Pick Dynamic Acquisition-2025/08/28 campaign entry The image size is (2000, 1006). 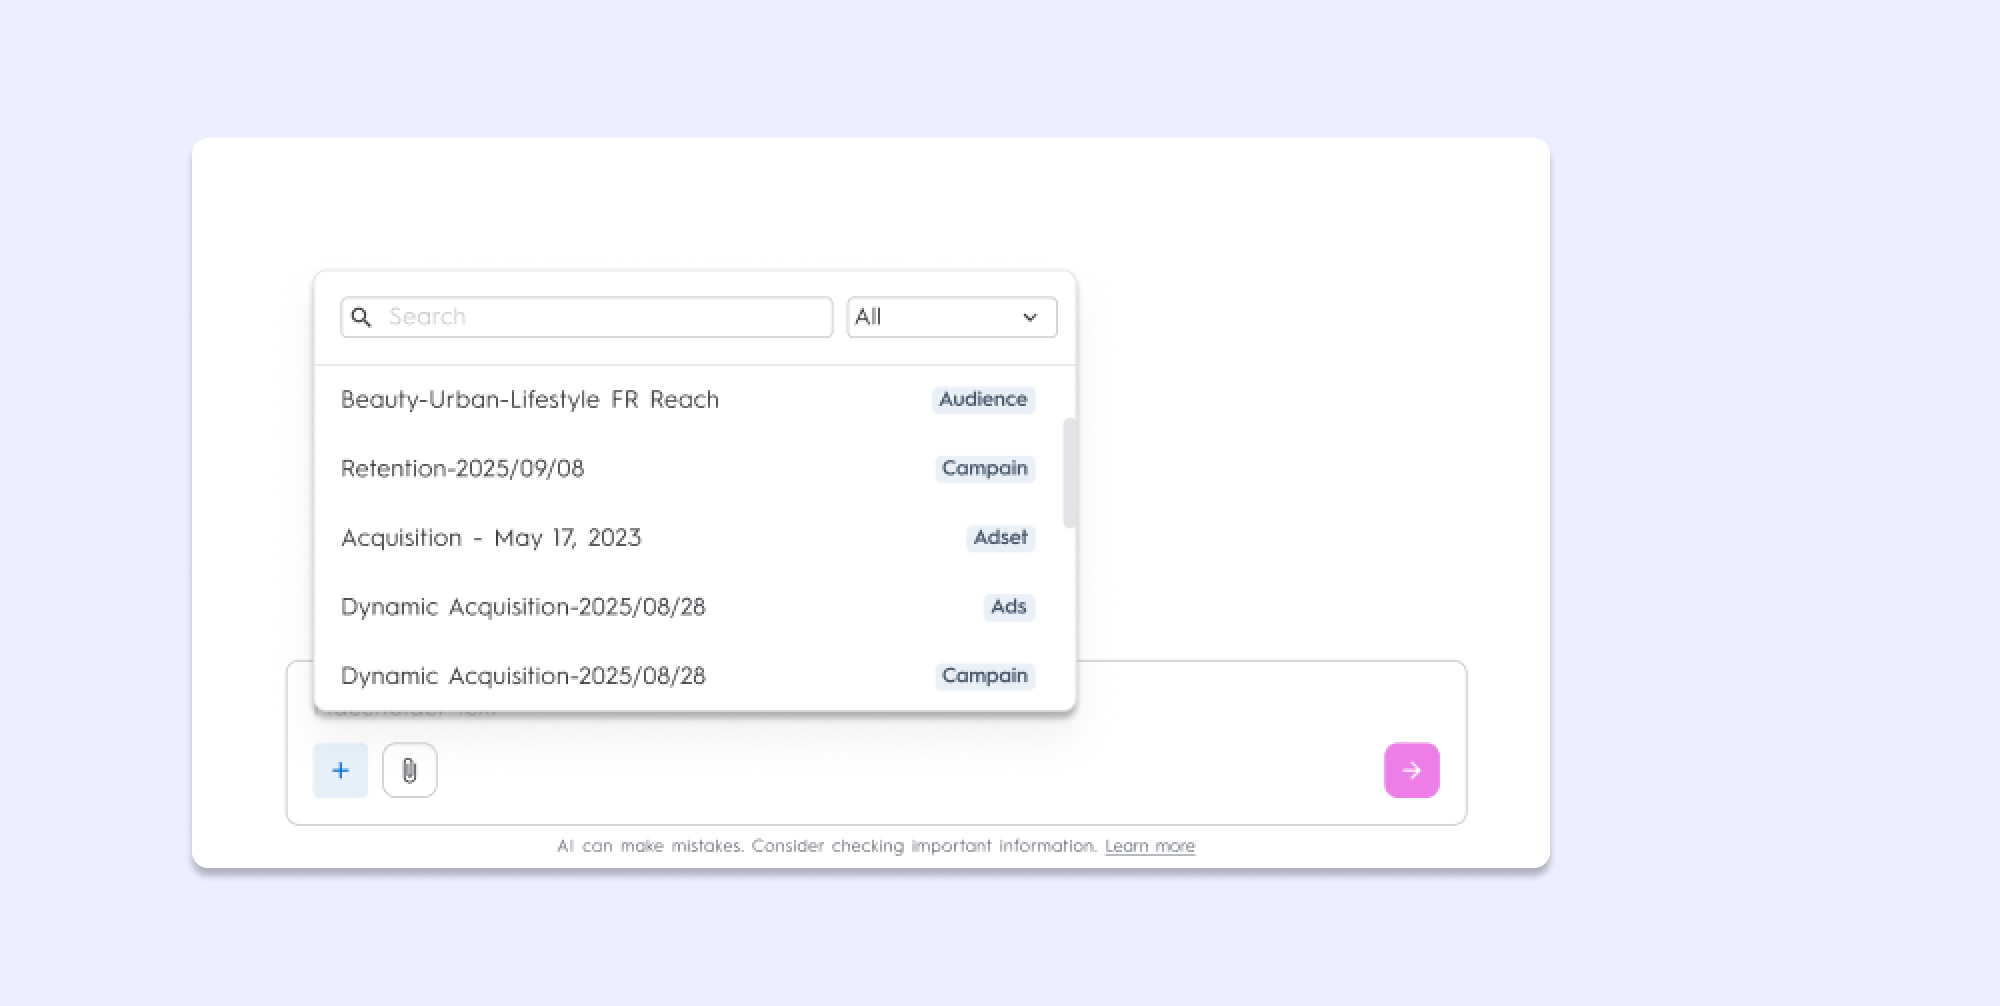pos(524,676)
